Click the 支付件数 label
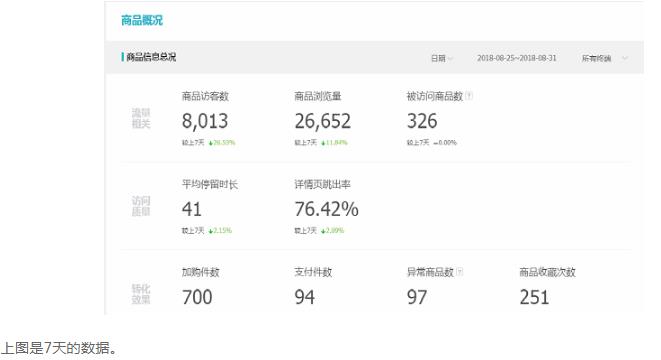This screenshot has height=360, width=661. click(x=313, y=272)
